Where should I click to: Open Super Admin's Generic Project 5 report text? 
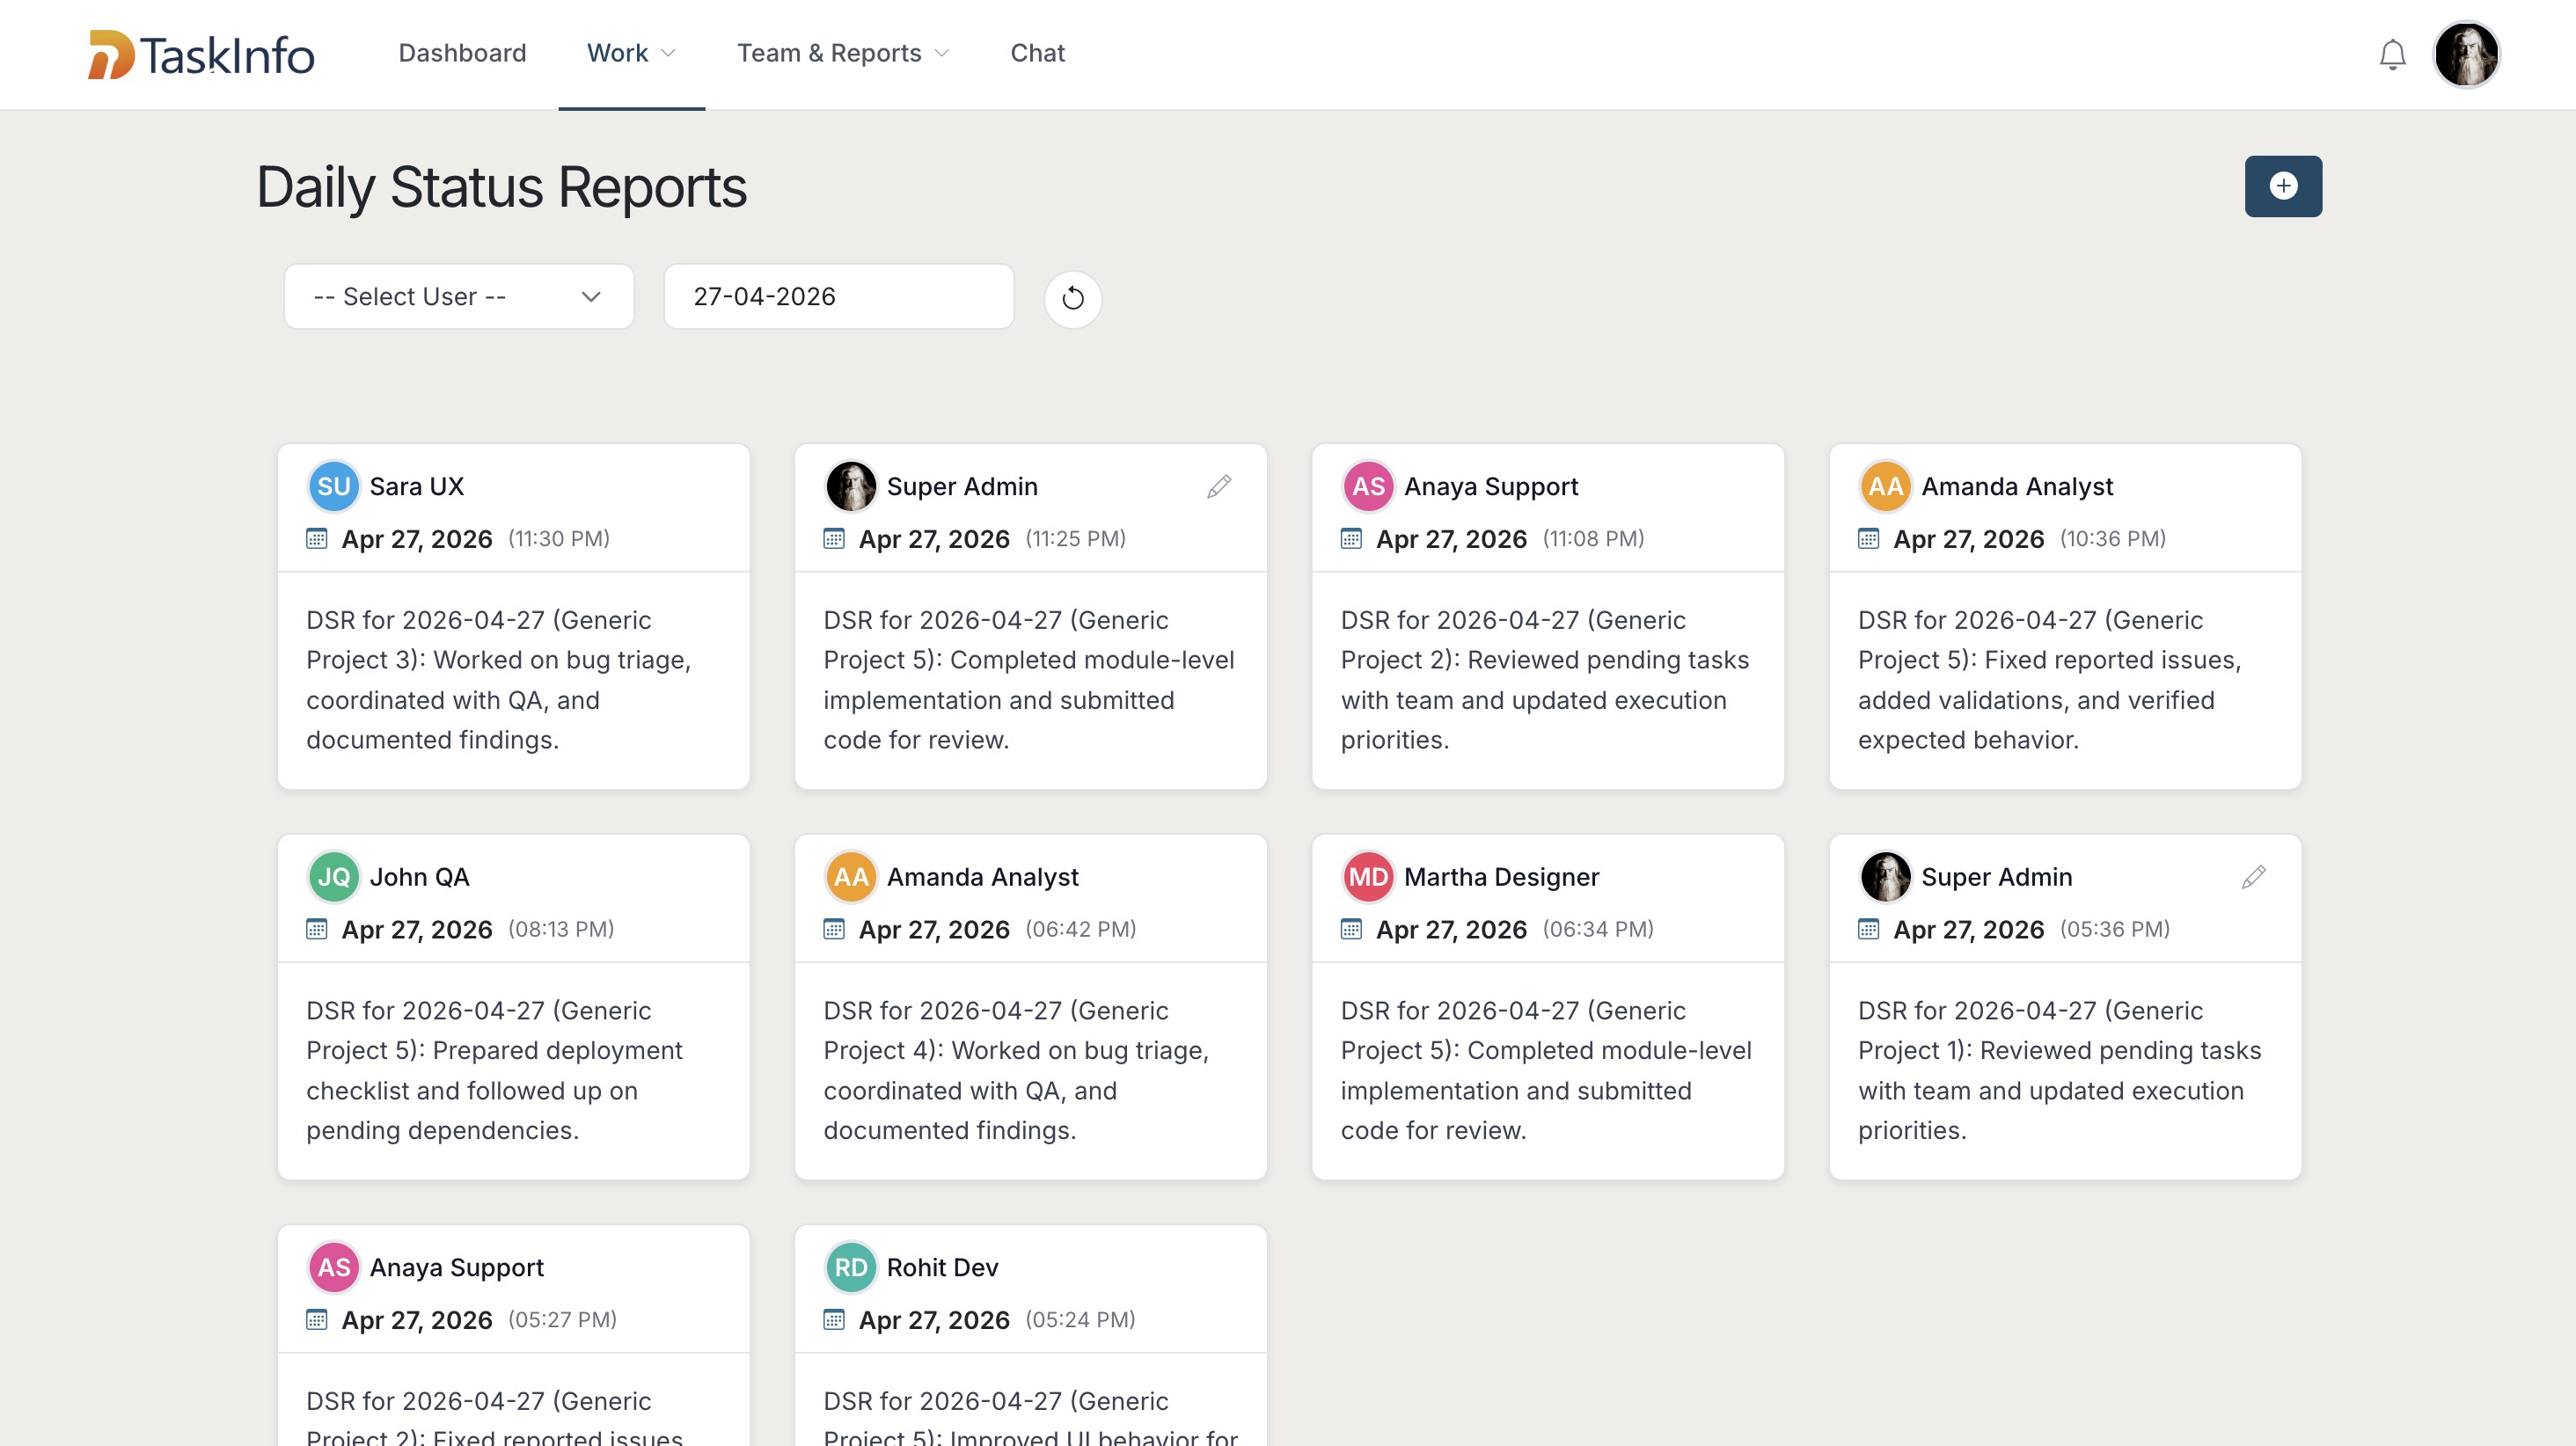[1029, 680]
